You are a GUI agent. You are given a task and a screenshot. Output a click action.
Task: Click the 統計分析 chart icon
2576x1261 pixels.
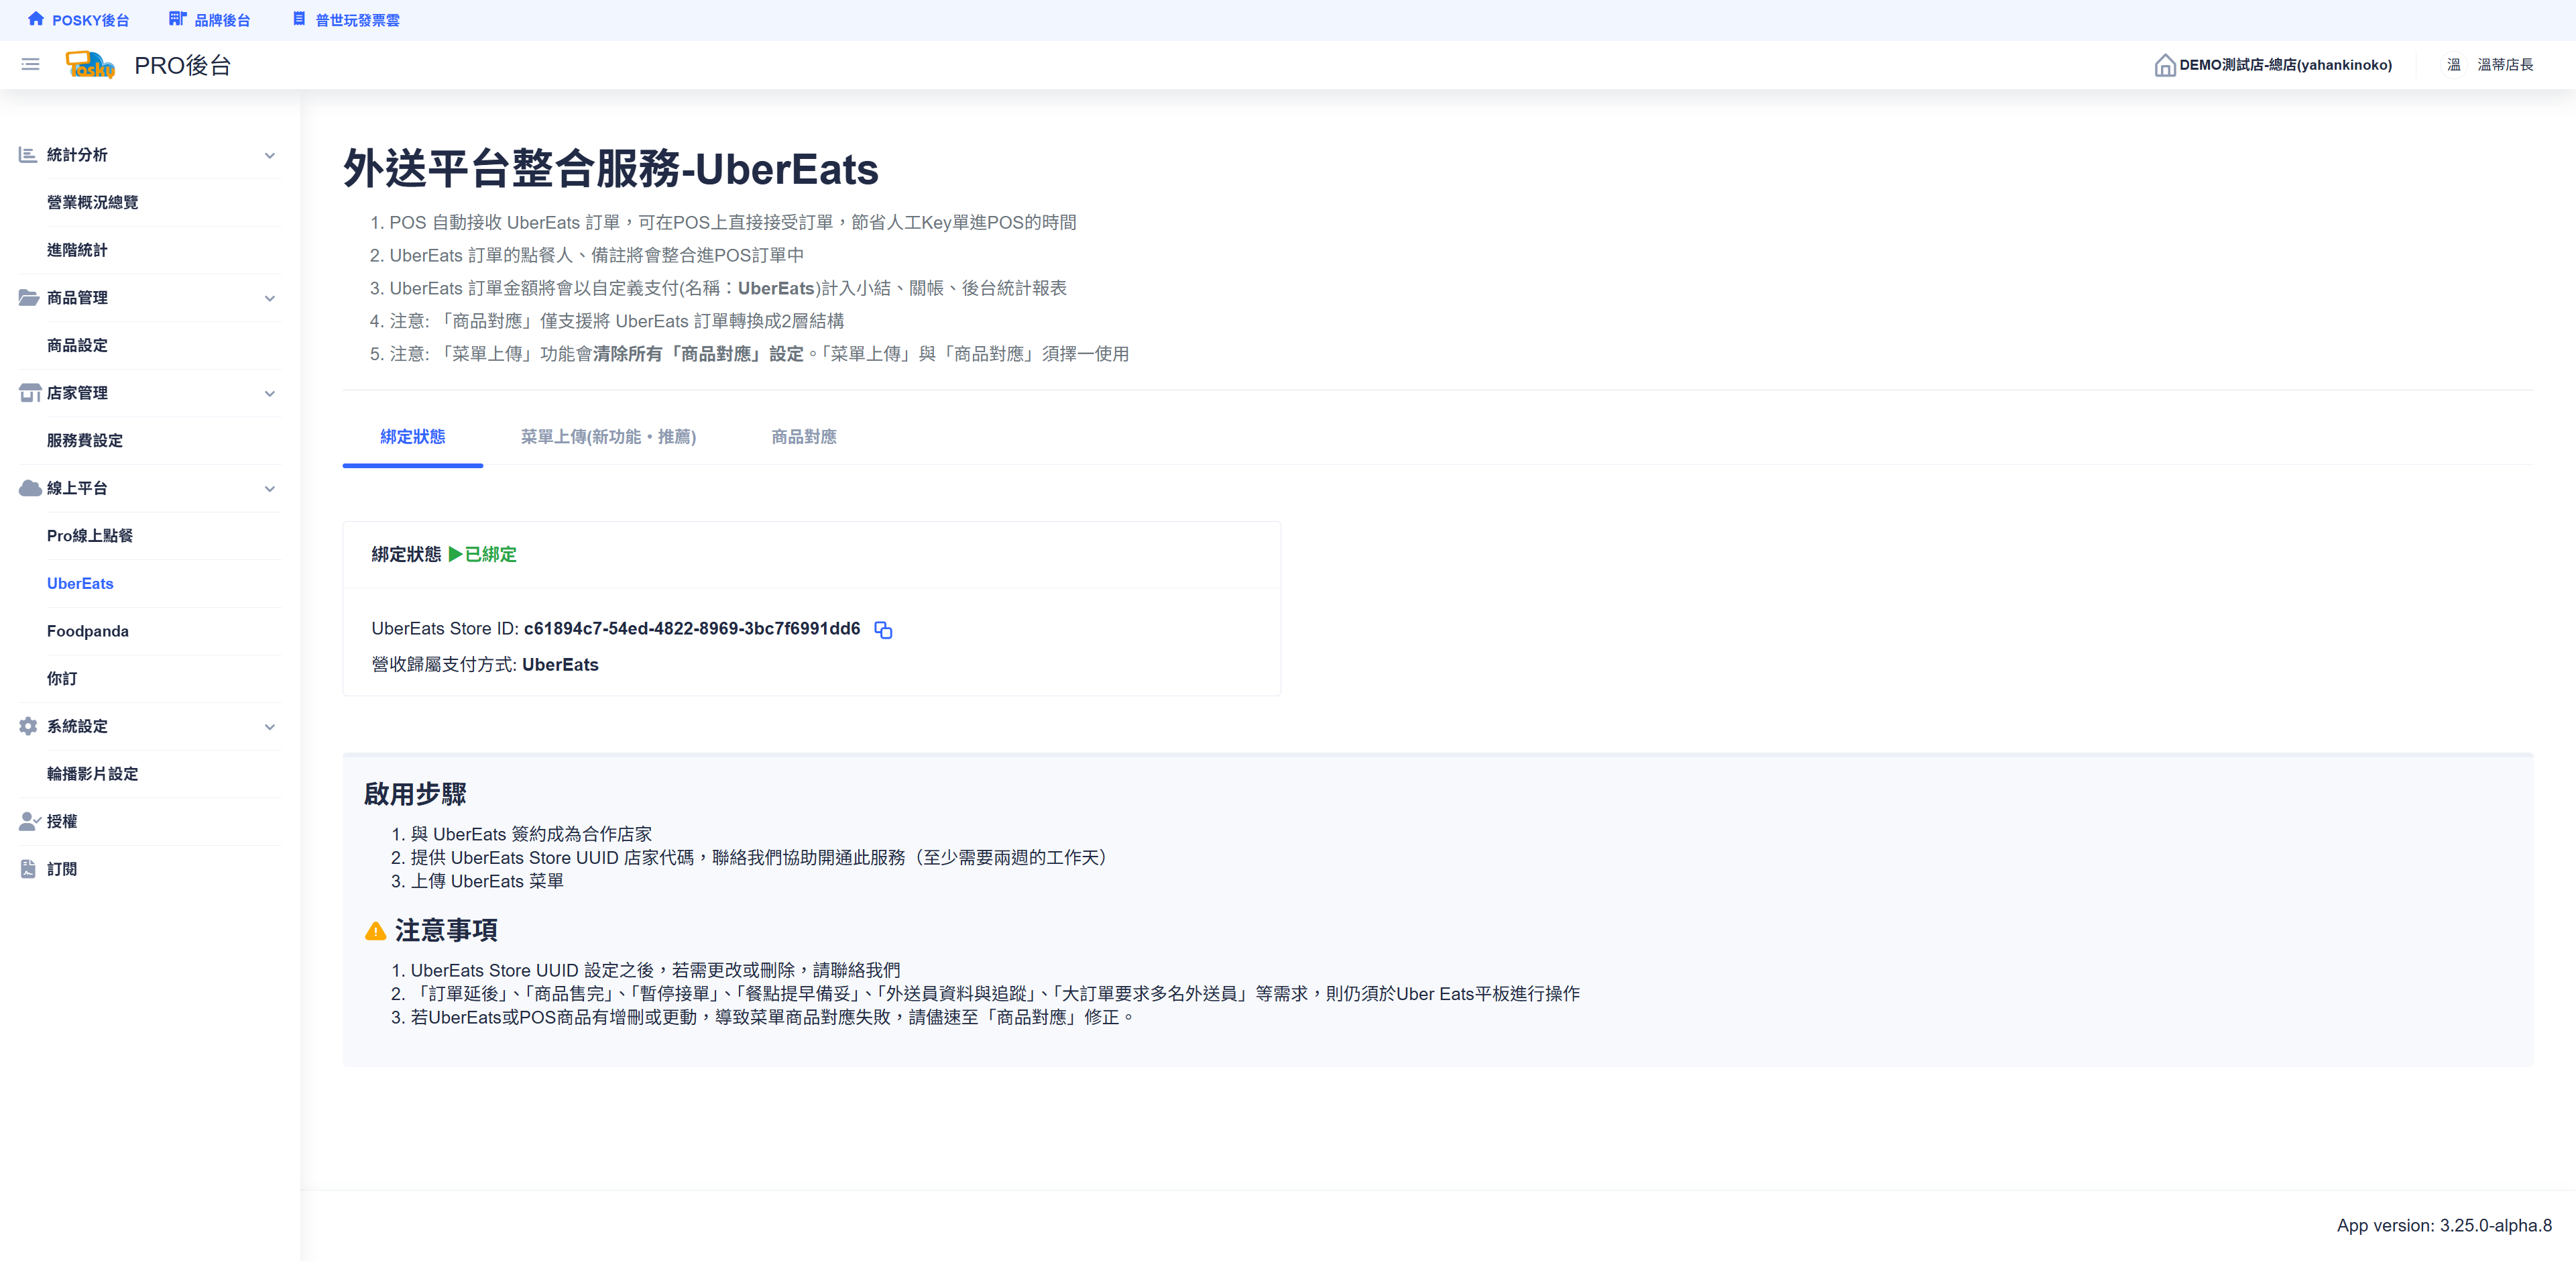[28, 155]
